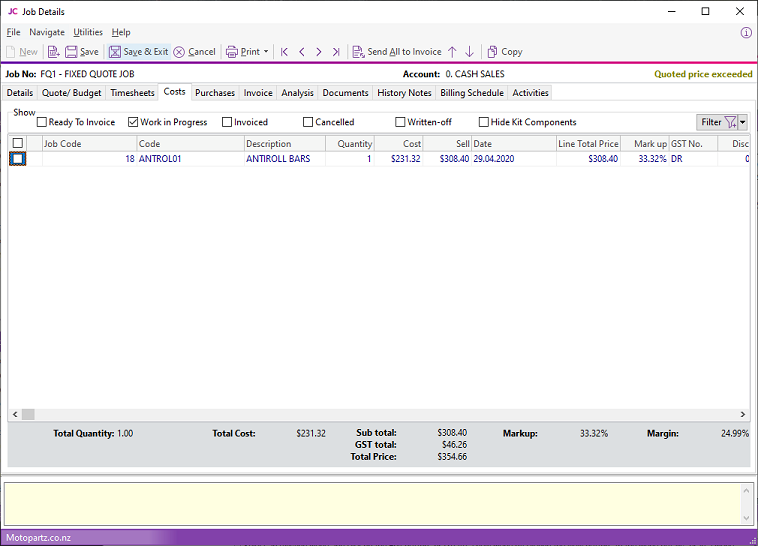
Task: Go to the first record arrow
Action: (x=284, y=51)
